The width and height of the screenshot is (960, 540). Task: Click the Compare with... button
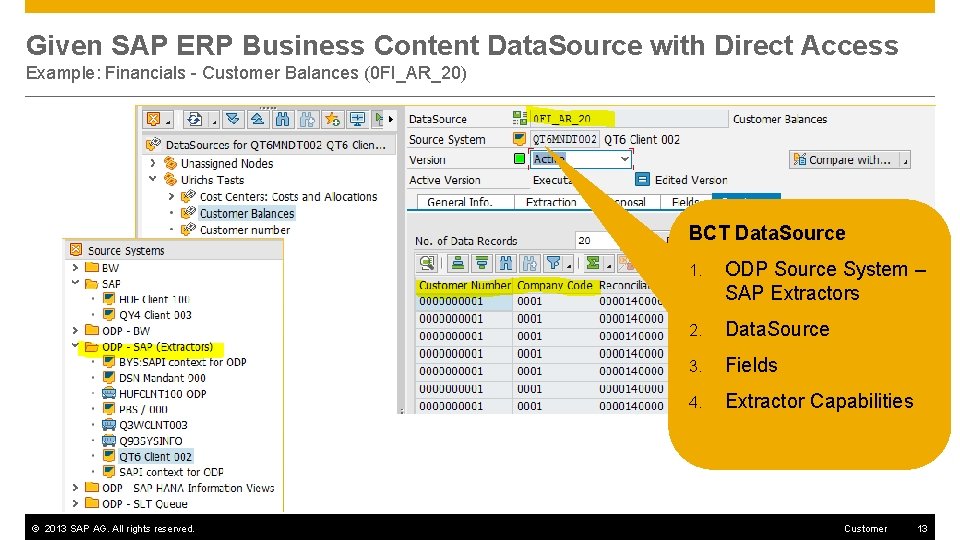[x=844, y=160]
